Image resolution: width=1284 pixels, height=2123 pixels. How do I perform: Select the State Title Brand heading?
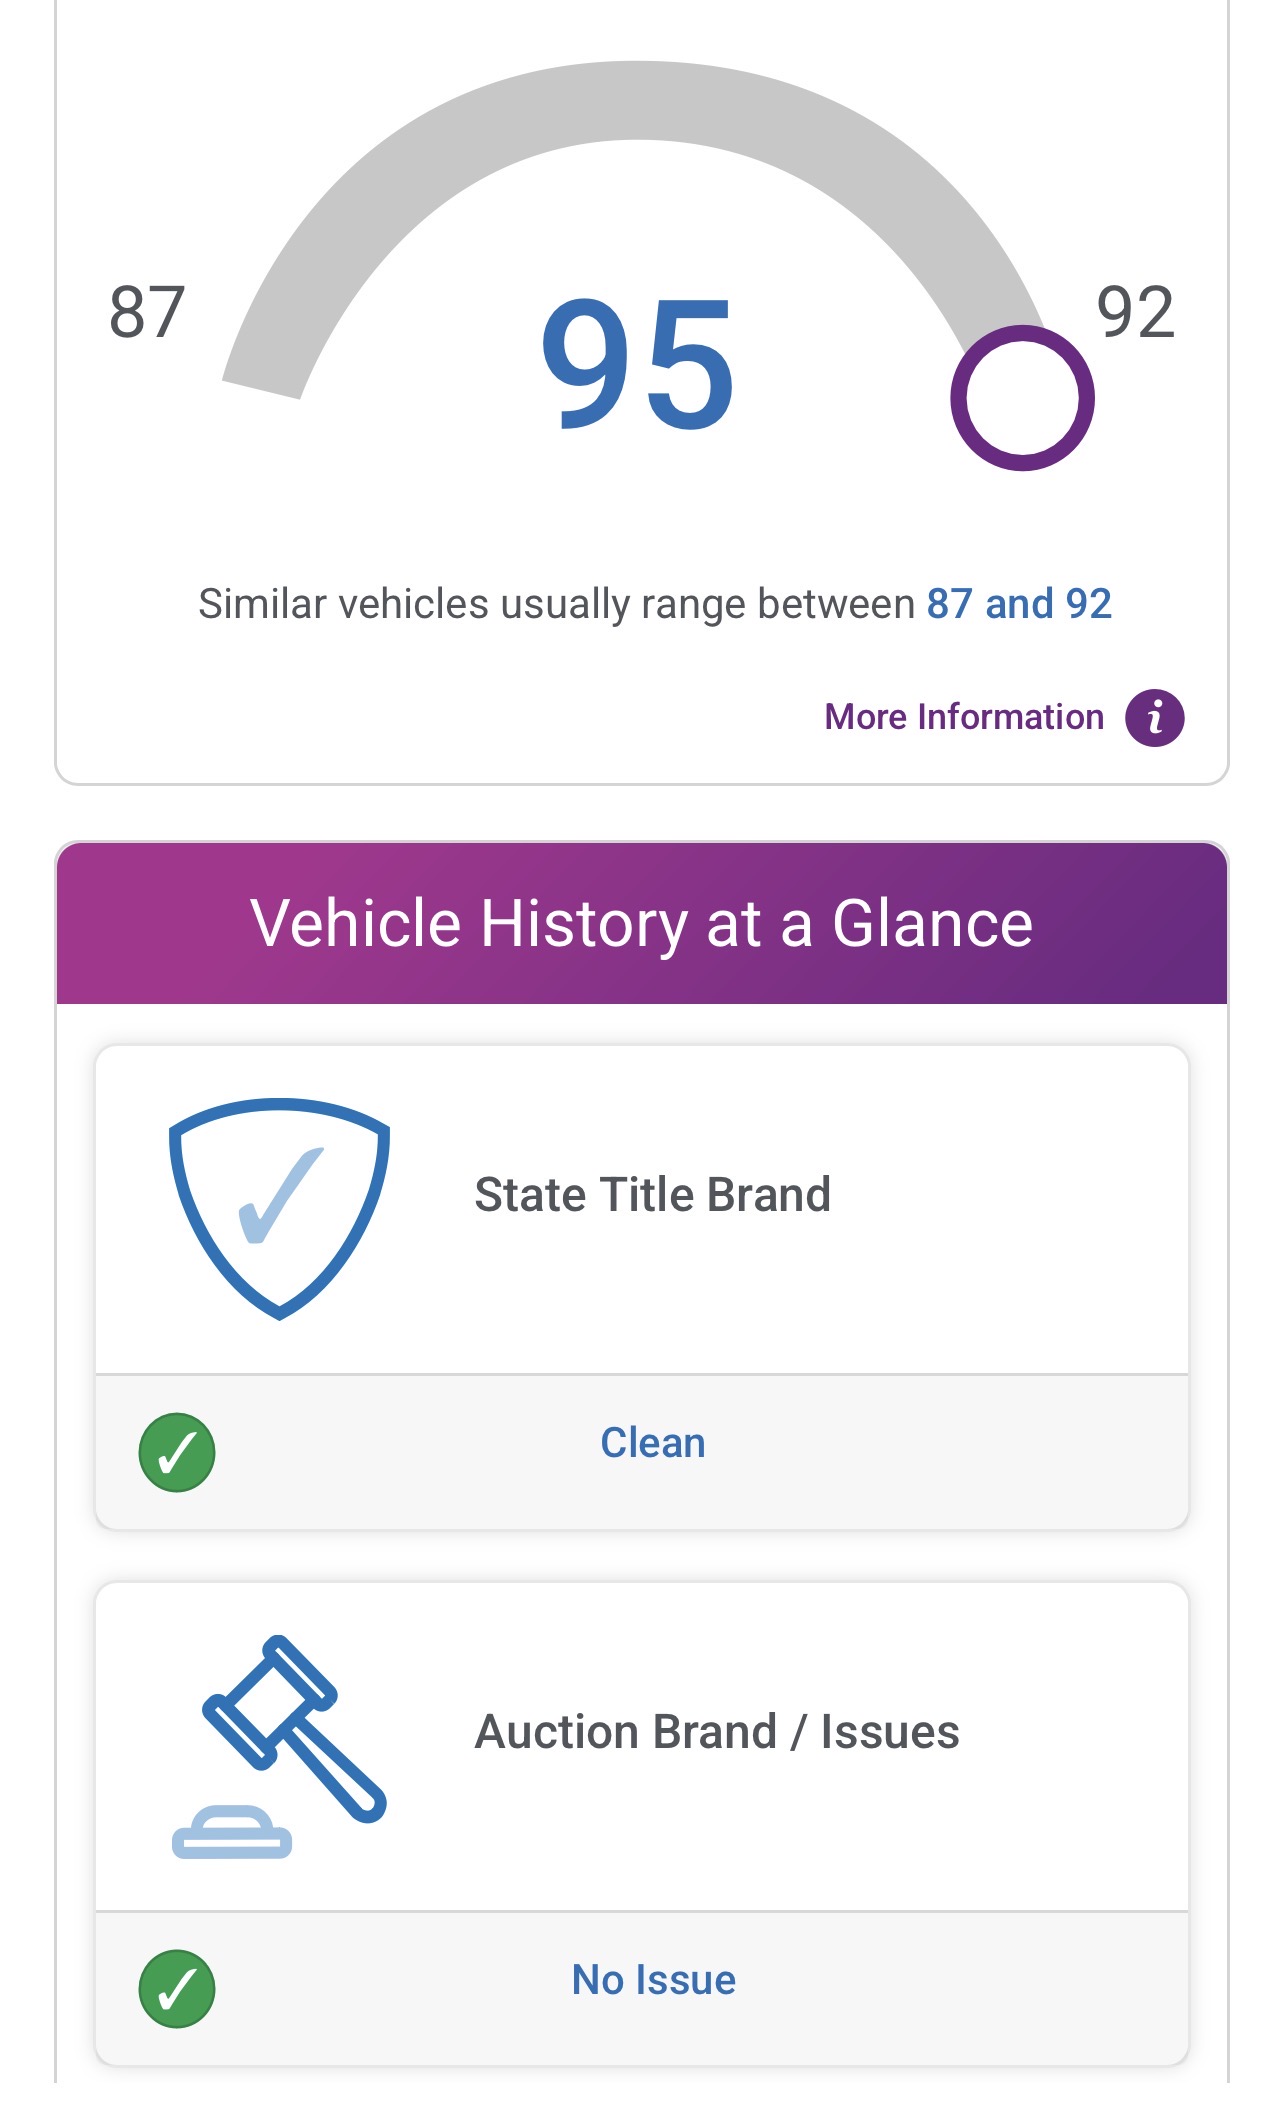tap(653, 1194)
